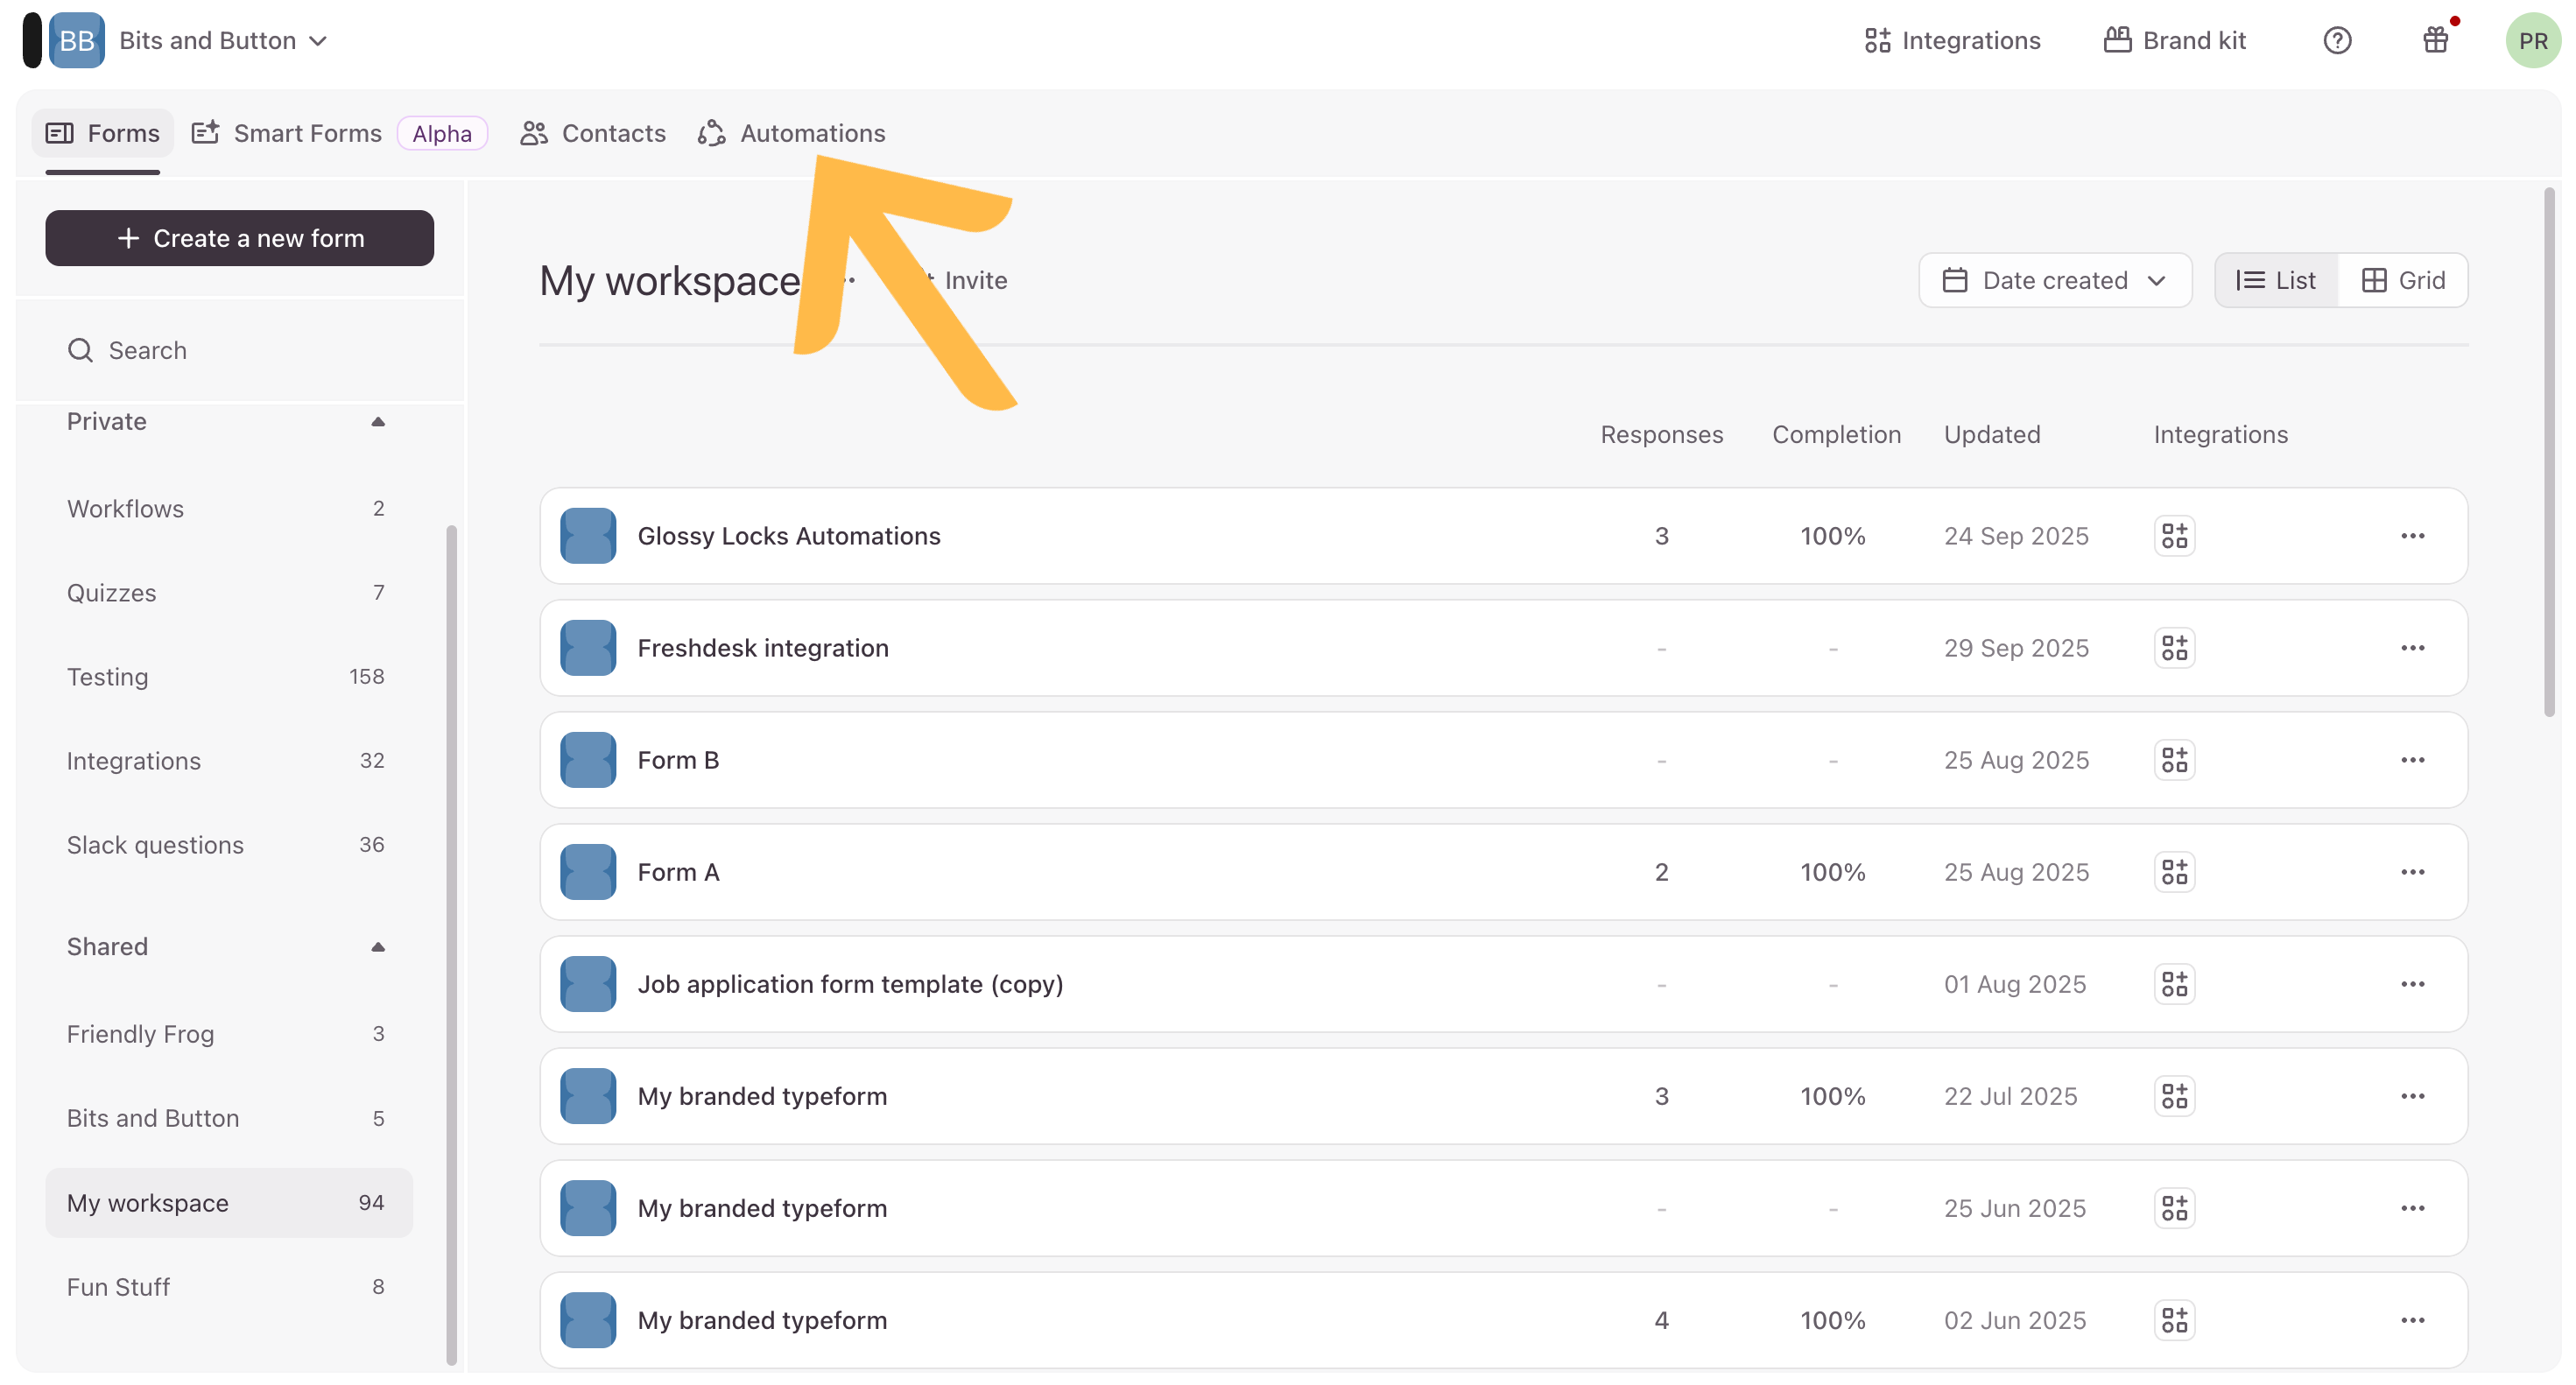Screen dimensions: 2576x1385
Task: Open the Date created sort dropdown
Action: coord(2054,280)
